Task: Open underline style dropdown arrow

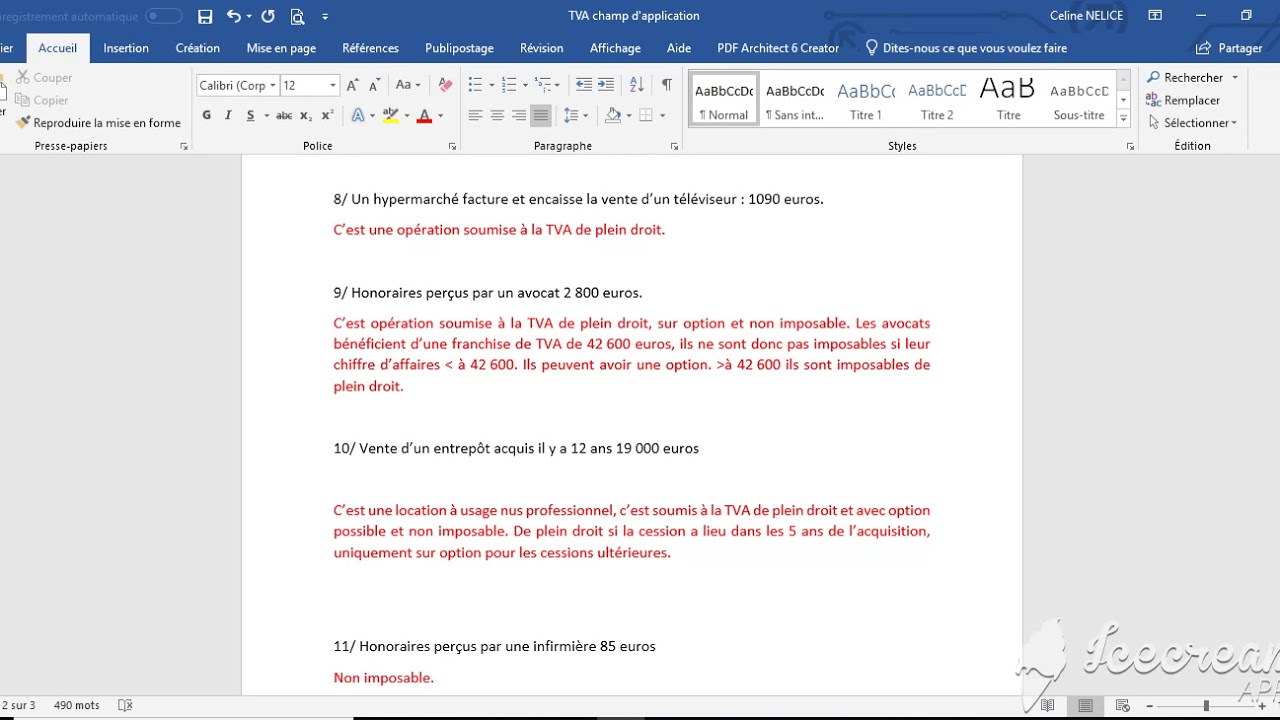Action: 267,116
